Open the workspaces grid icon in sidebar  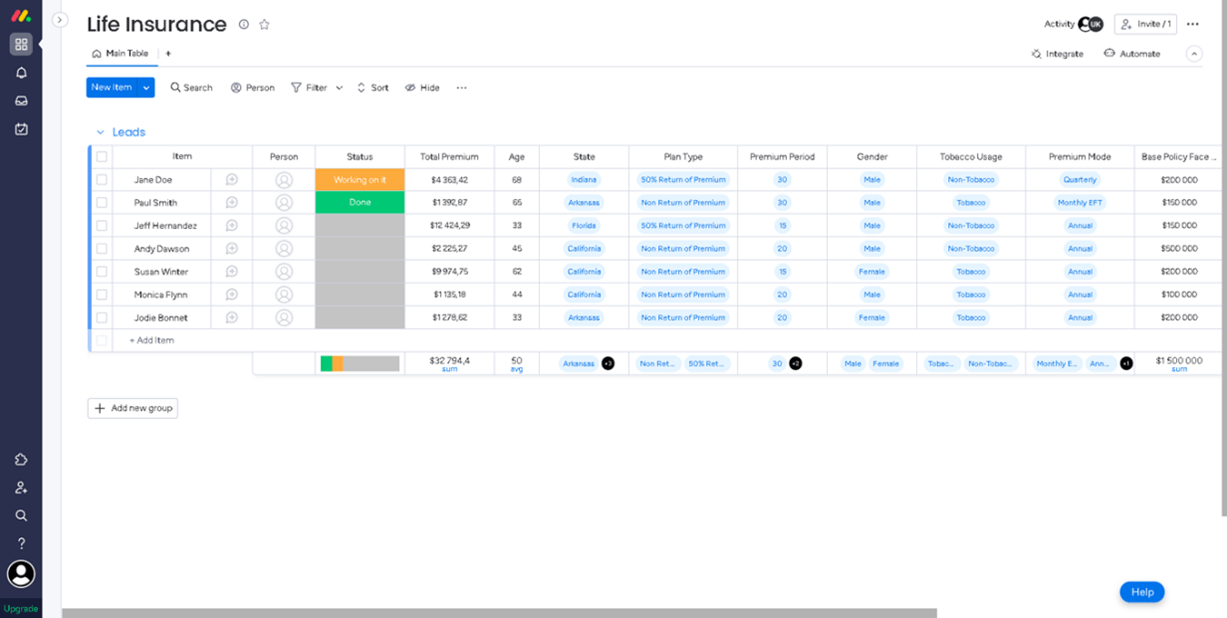[21, 44]
